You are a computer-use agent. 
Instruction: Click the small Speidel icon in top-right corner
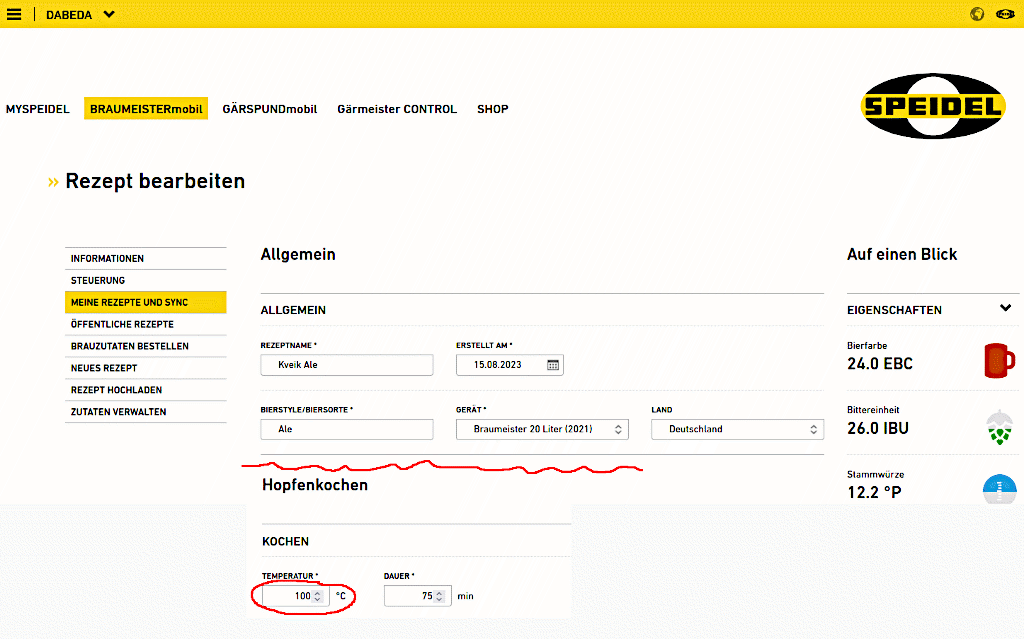tap(1005, 14)
